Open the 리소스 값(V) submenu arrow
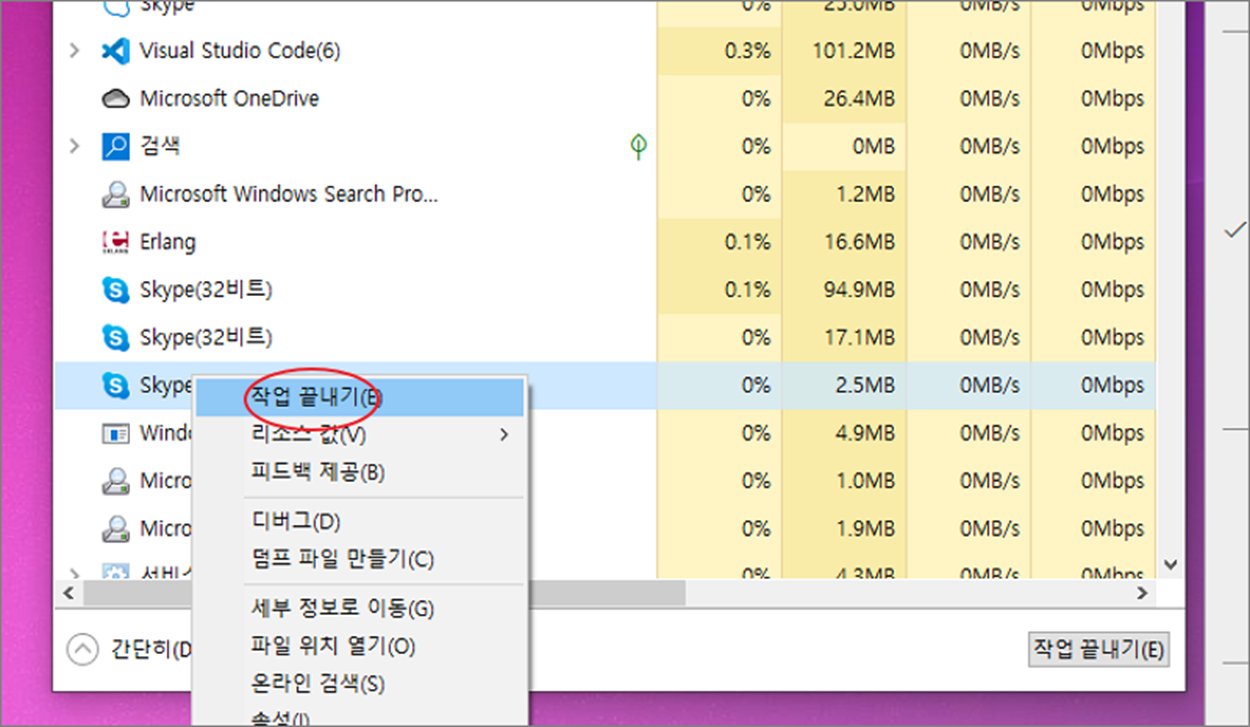The width and height of the screenshot is (1250, 727). pos(504,434)
